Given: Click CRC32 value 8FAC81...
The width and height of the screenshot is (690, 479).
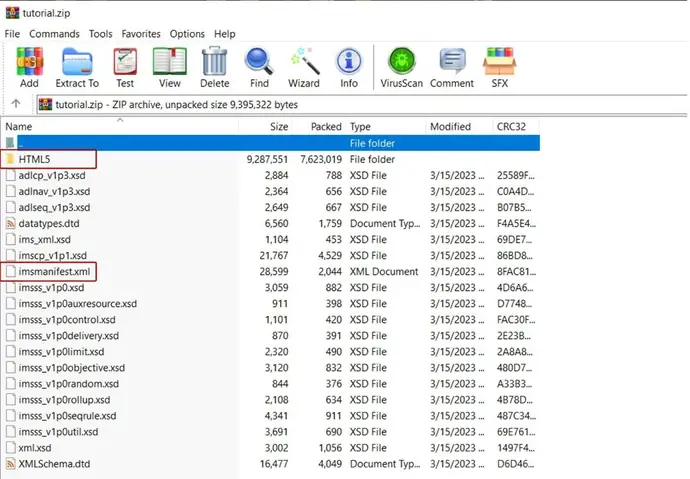Looking at the screenshot, I should pyautogui.click(x=516, y=271).
